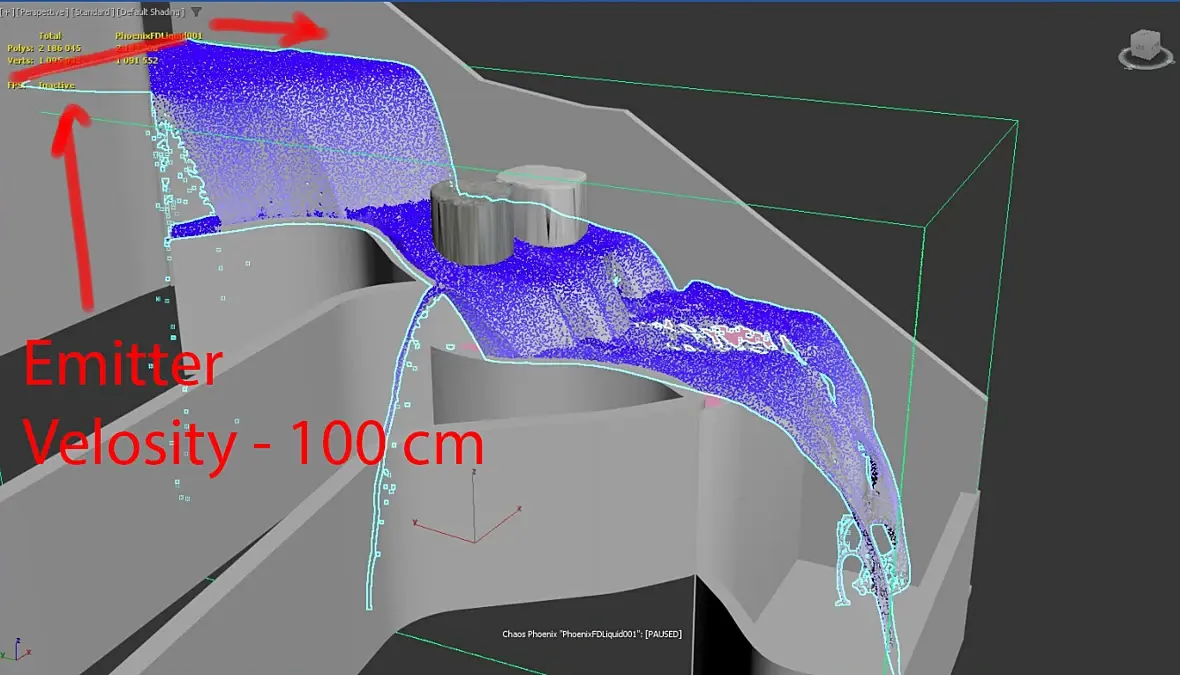Image resolution: width=1180 pixels, height=675 pixels.
Task: Click the viewport filter funnel icon
Action: pos(196,12)
